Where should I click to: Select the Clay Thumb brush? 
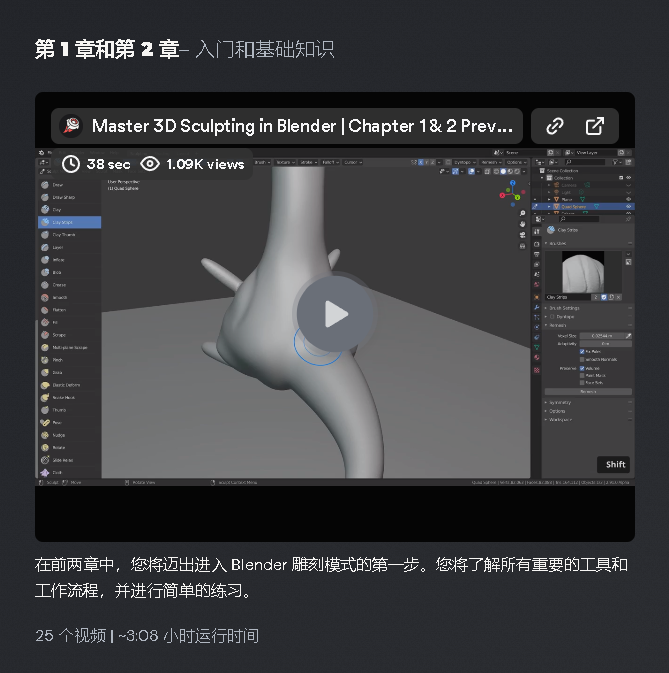pyautogui.click(x=70, y=234)
